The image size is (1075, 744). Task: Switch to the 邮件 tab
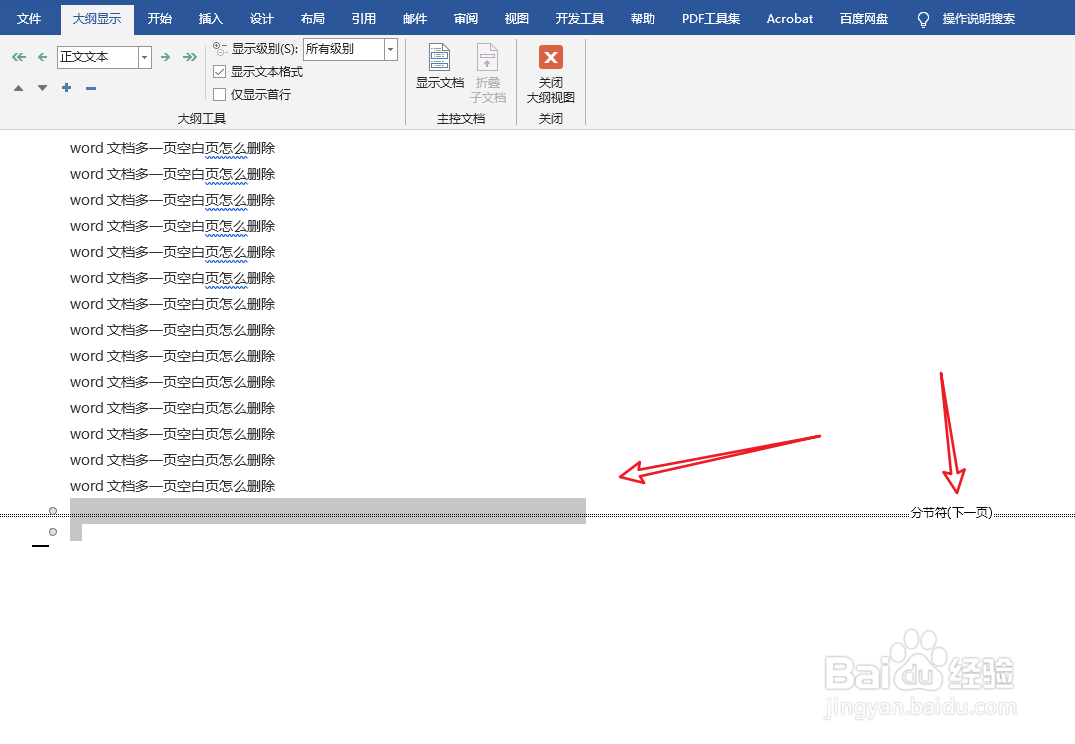click(x=415, y=19)
